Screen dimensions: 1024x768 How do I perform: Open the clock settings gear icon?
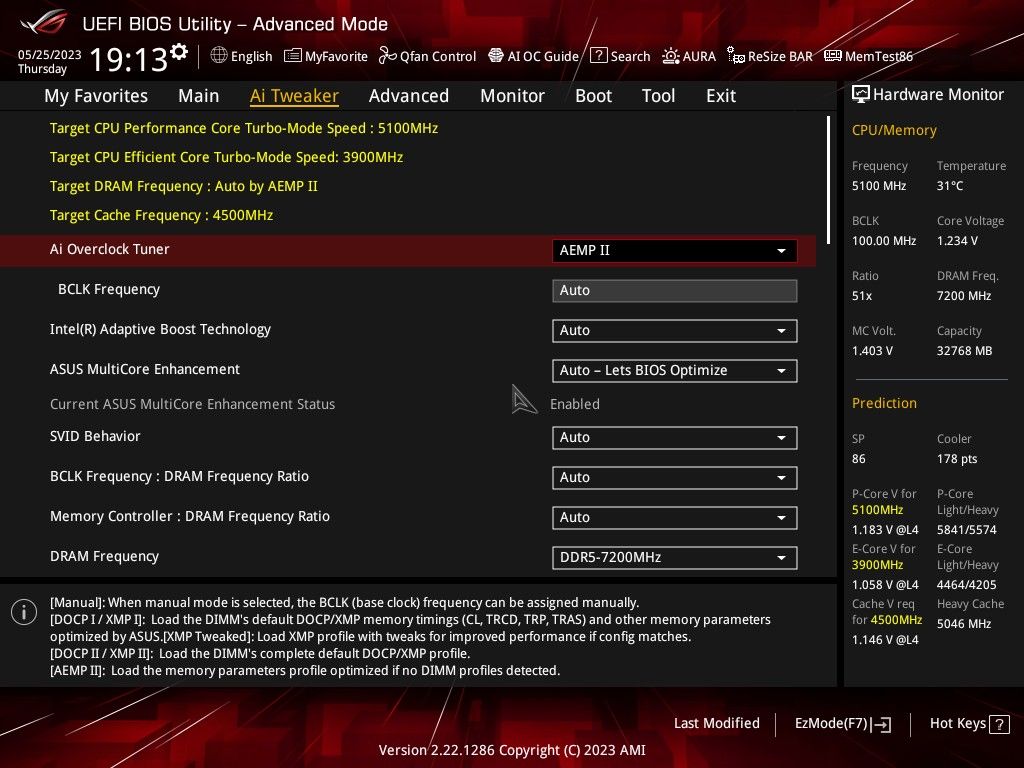point(179,51)
